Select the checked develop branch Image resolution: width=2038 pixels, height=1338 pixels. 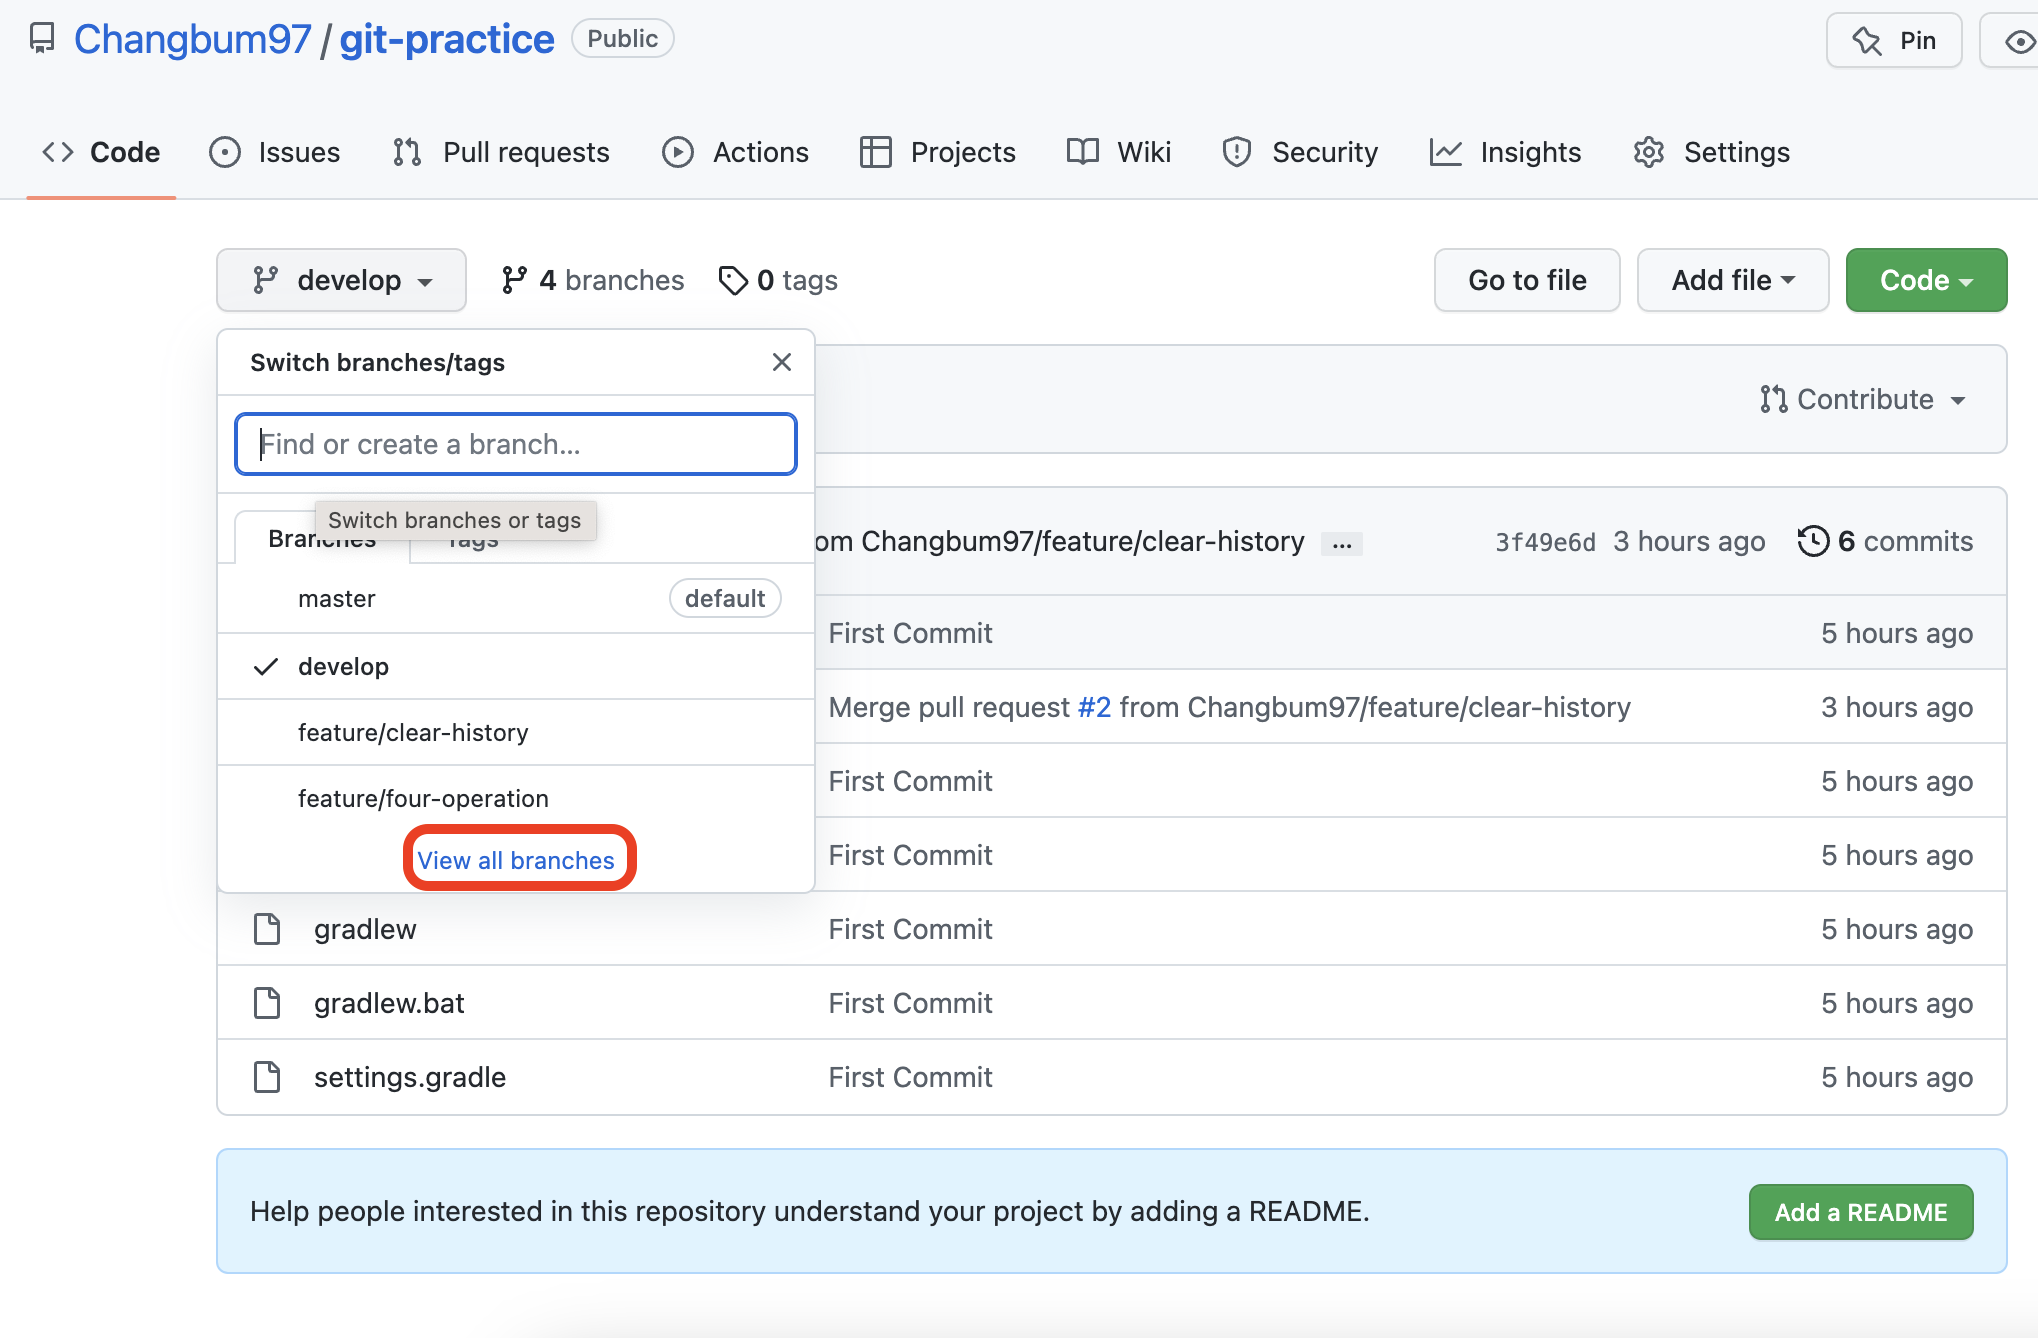(x=343, y=666)
